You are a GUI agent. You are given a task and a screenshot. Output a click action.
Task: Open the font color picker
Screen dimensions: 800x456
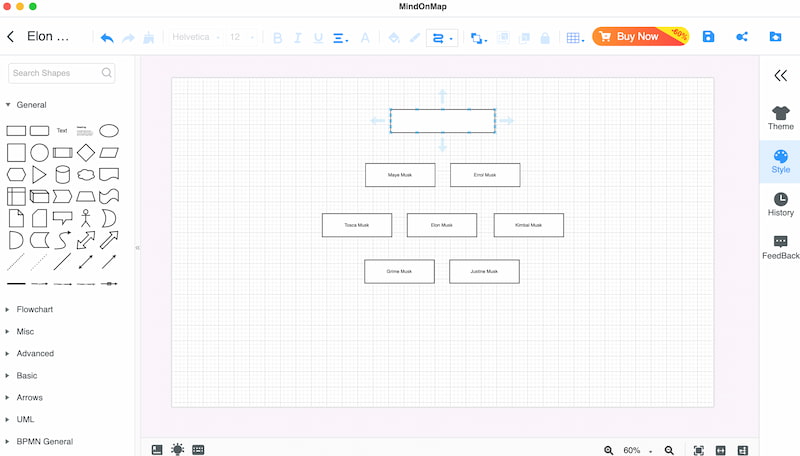pyautogui.click(x=365, y=38)
